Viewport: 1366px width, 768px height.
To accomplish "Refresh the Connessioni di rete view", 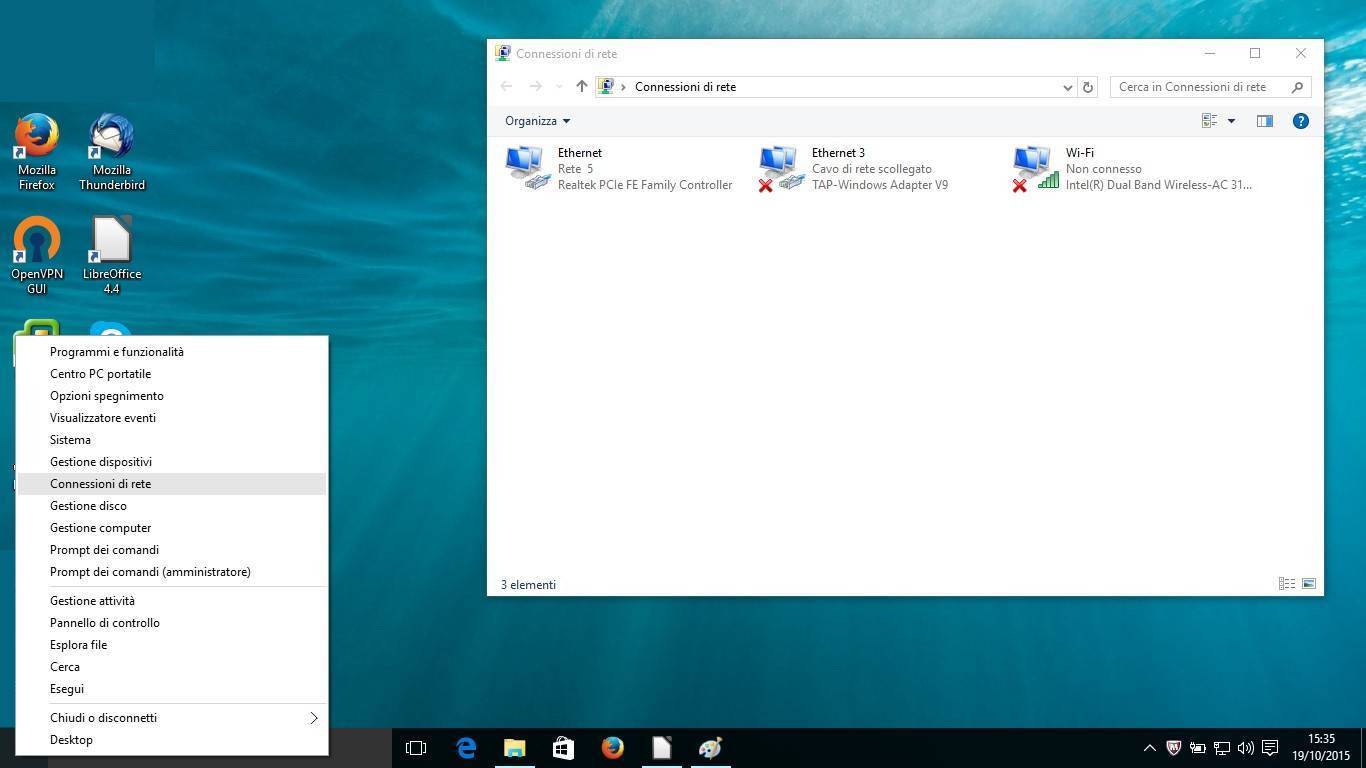I will click(x=1088, y=87).
